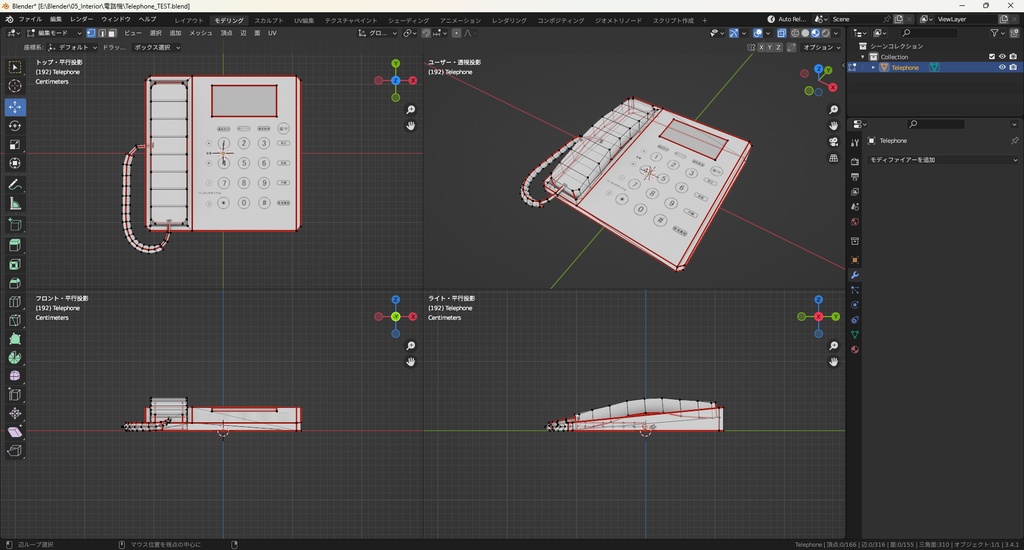Select the Extrude Region tool
The image size is (1024, 550).
click(15, 246)
